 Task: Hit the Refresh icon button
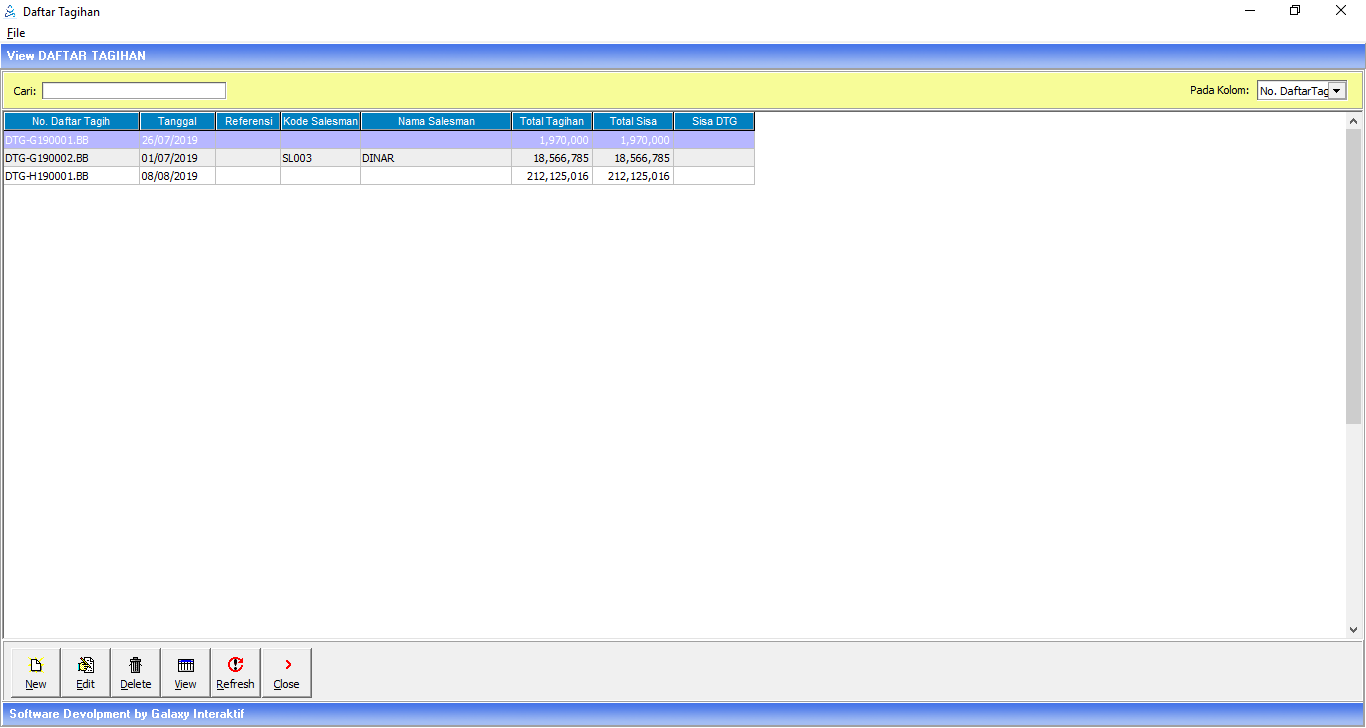pyautogui.click(x=236, y=672)
